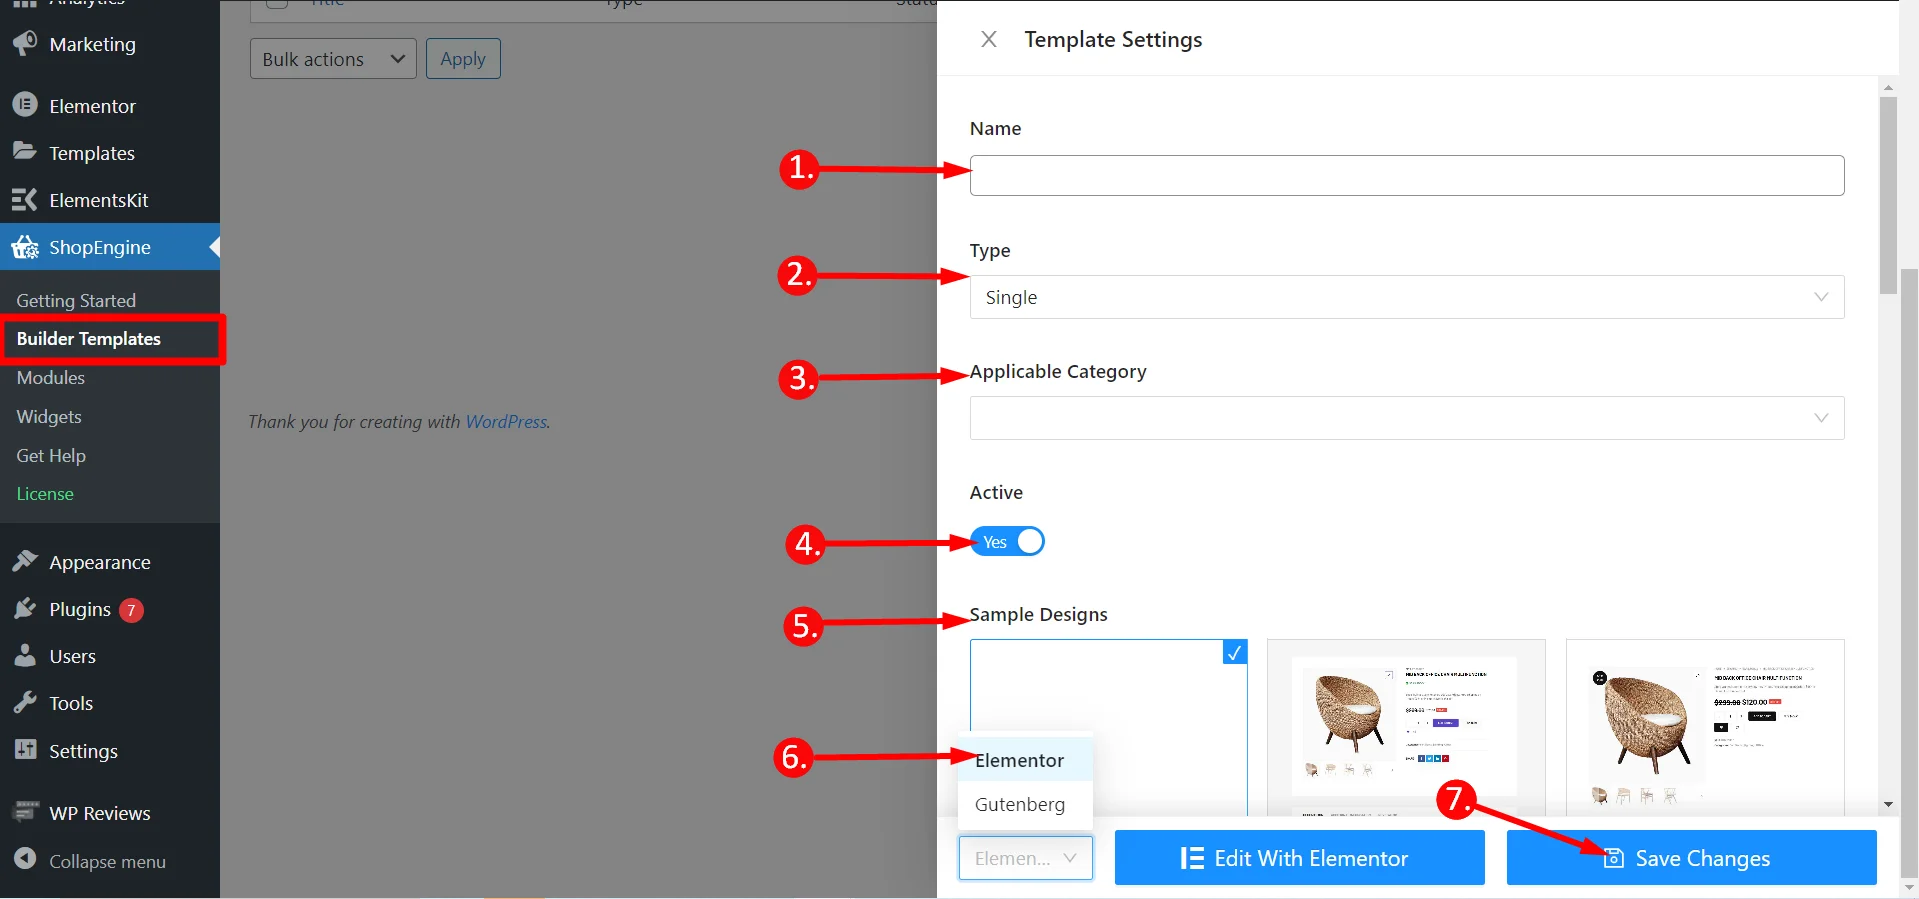
Task: Choose Gutenberg from the editor list
Action: (x=1025, y=804)
